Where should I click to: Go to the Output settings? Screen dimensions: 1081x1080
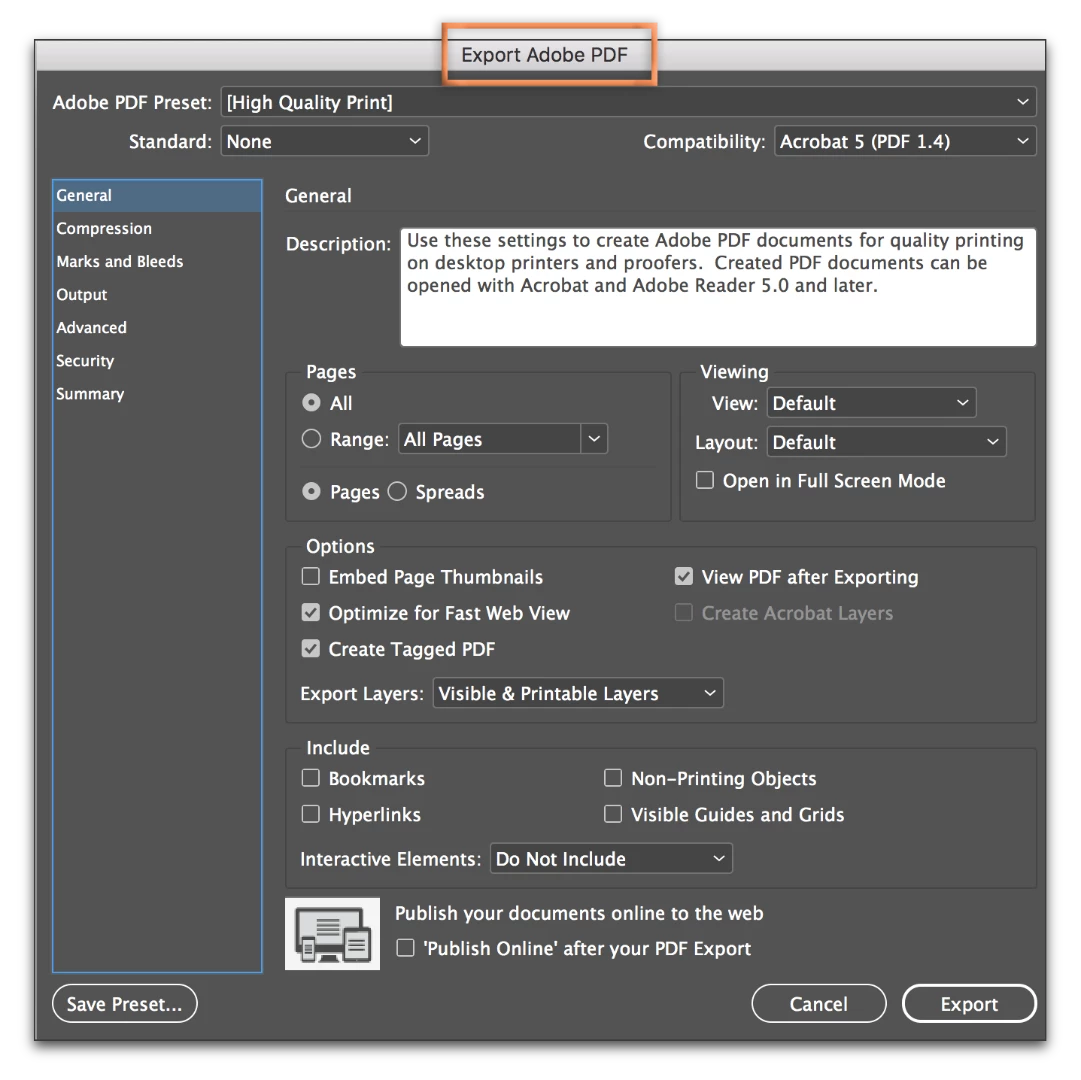point(157,294)
